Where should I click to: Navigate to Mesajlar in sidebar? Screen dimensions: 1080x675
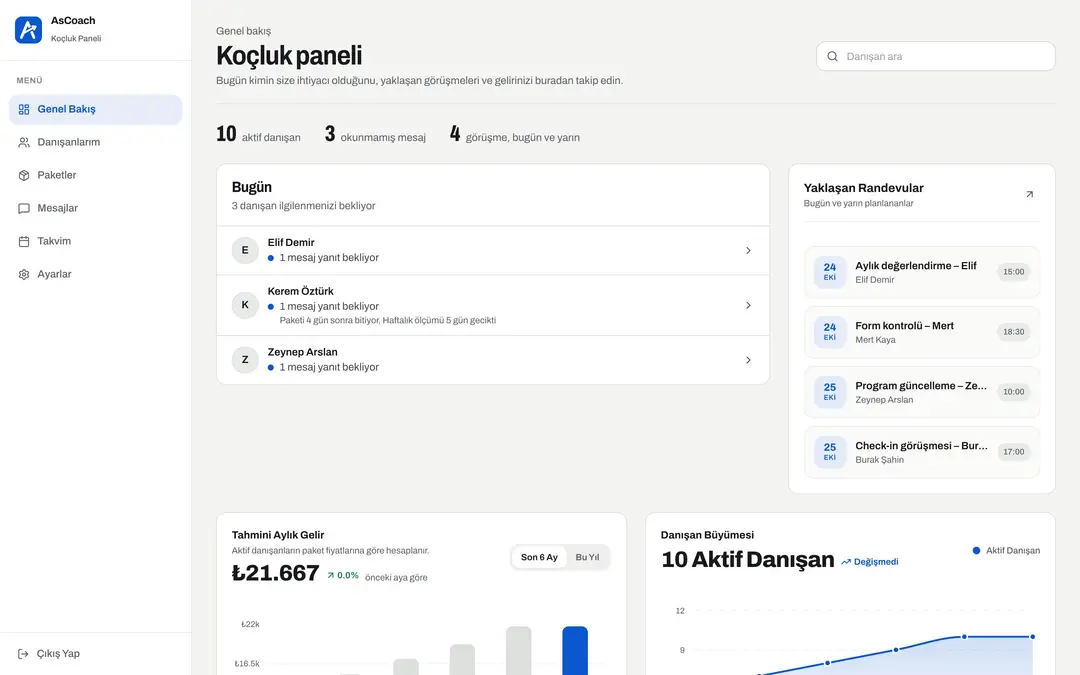pos(96,209)
